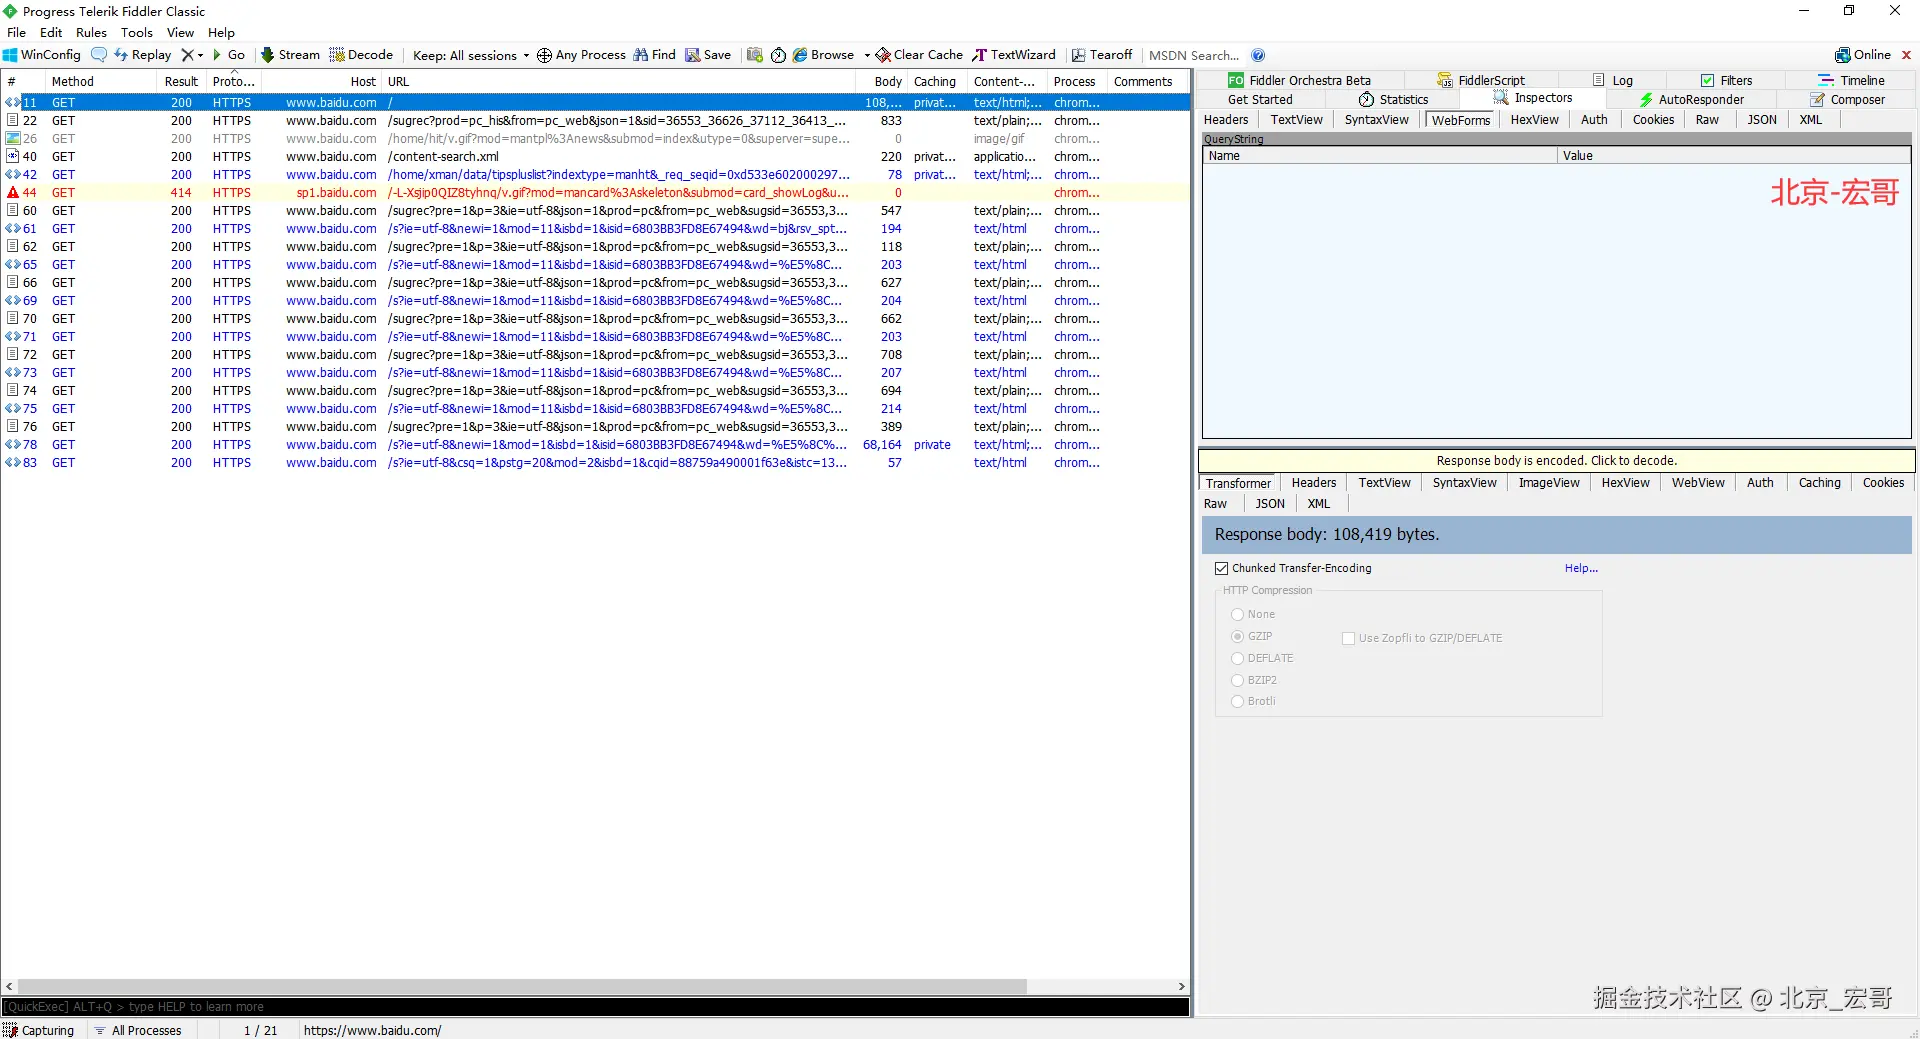Viewport: 1920px width, 1039px height.
Task: Open the response WebView tab
Action: pyautogui.click(x=1698, y=483)
